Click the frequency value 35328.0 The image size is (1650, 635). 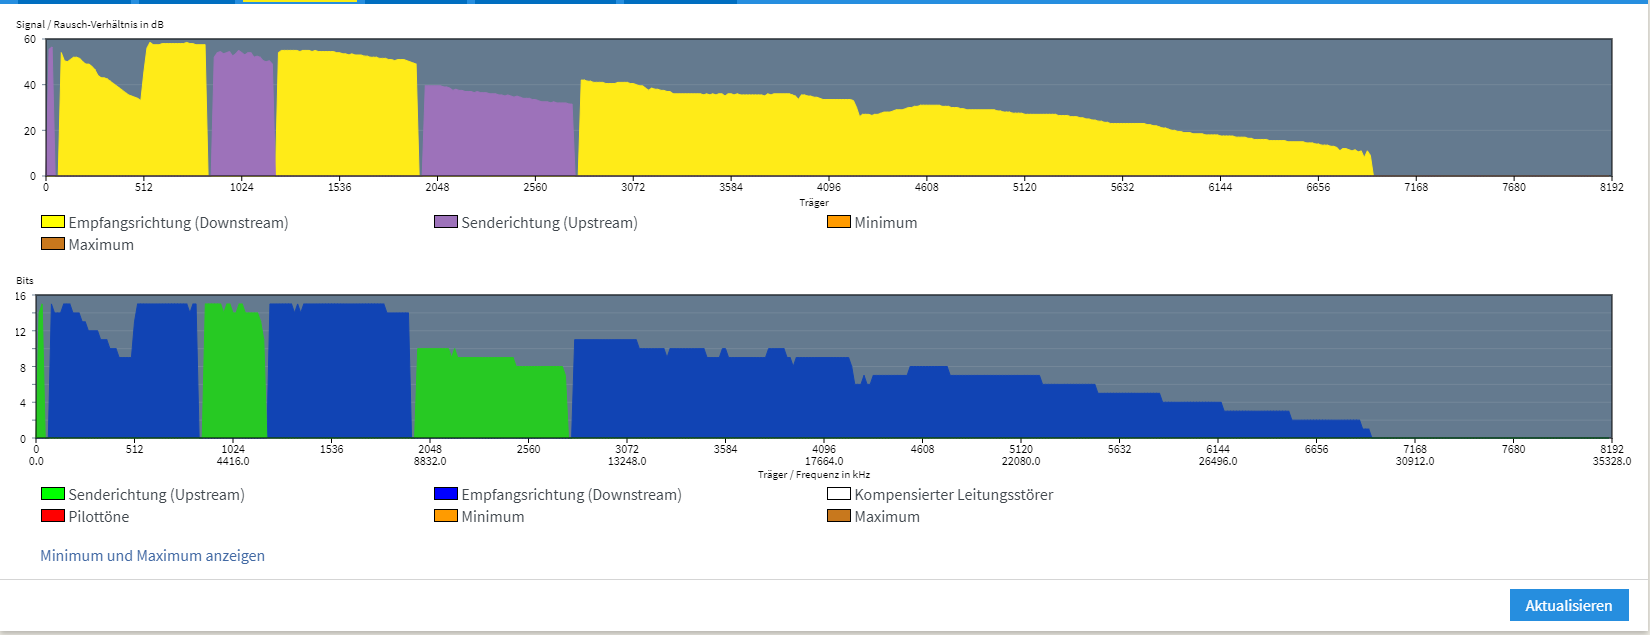pyautogui.click(x=1612, y=462)
